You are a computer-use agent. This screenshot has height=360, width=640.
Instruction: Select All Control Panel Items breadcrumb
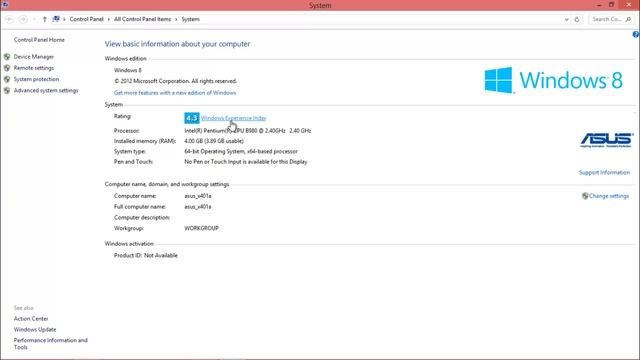142,19
